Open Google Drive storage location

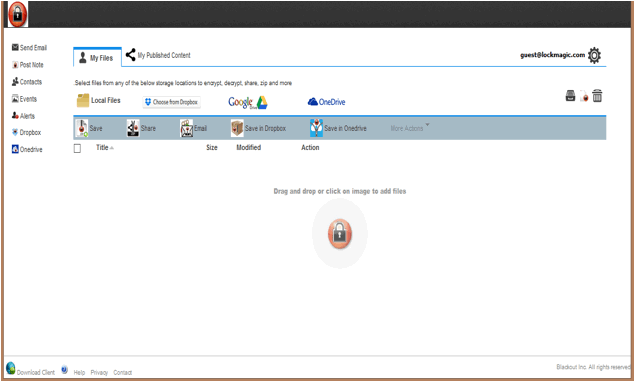[247, 102]
